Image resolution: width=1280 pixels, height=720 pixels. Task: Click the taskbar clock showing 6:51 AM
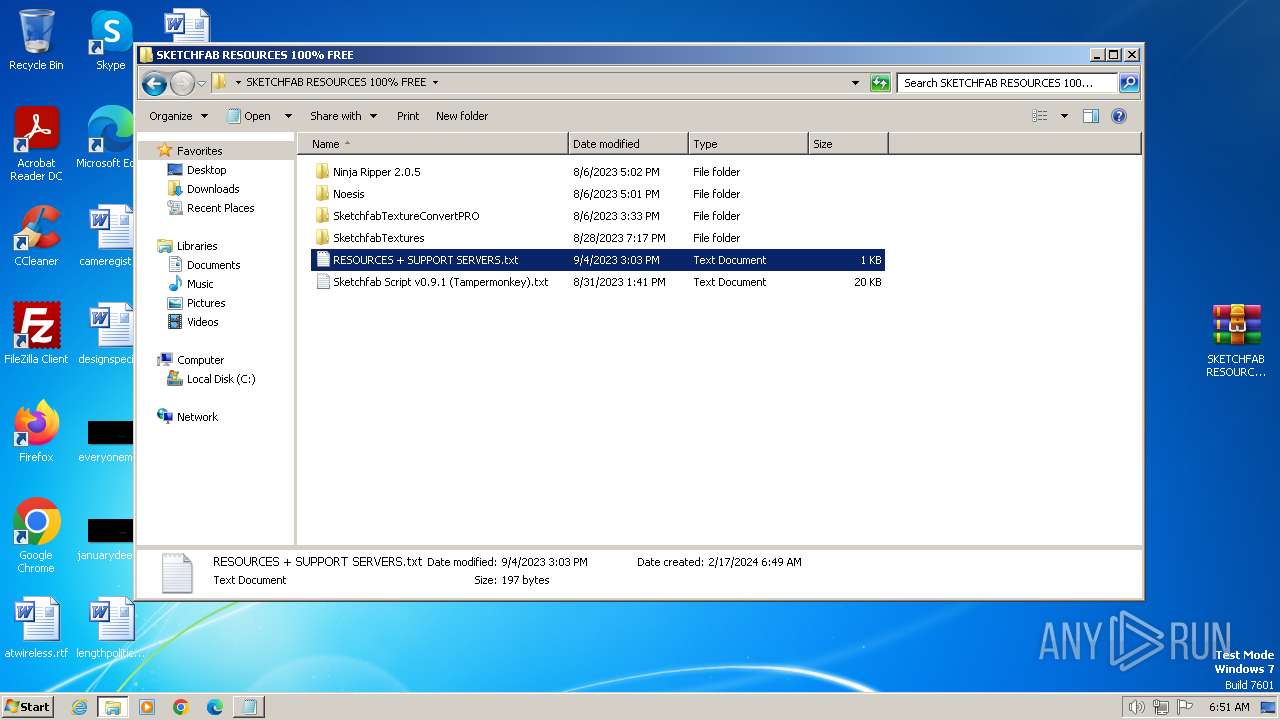(x=1229, y=707)
